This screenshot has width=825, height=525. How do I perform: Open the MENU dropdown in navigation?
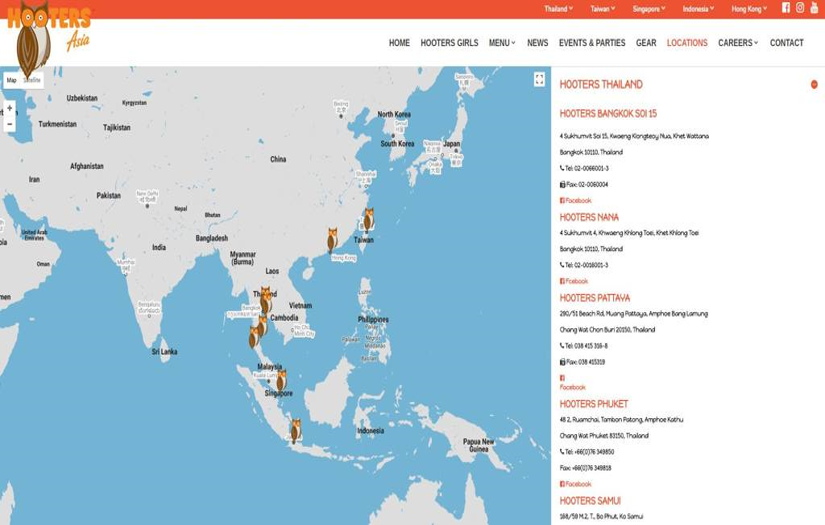point(502,43)
